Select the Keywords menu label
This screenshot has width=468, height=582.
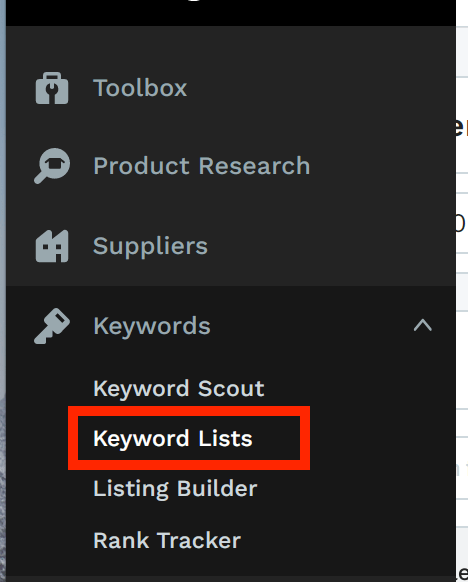pos(152,326)
